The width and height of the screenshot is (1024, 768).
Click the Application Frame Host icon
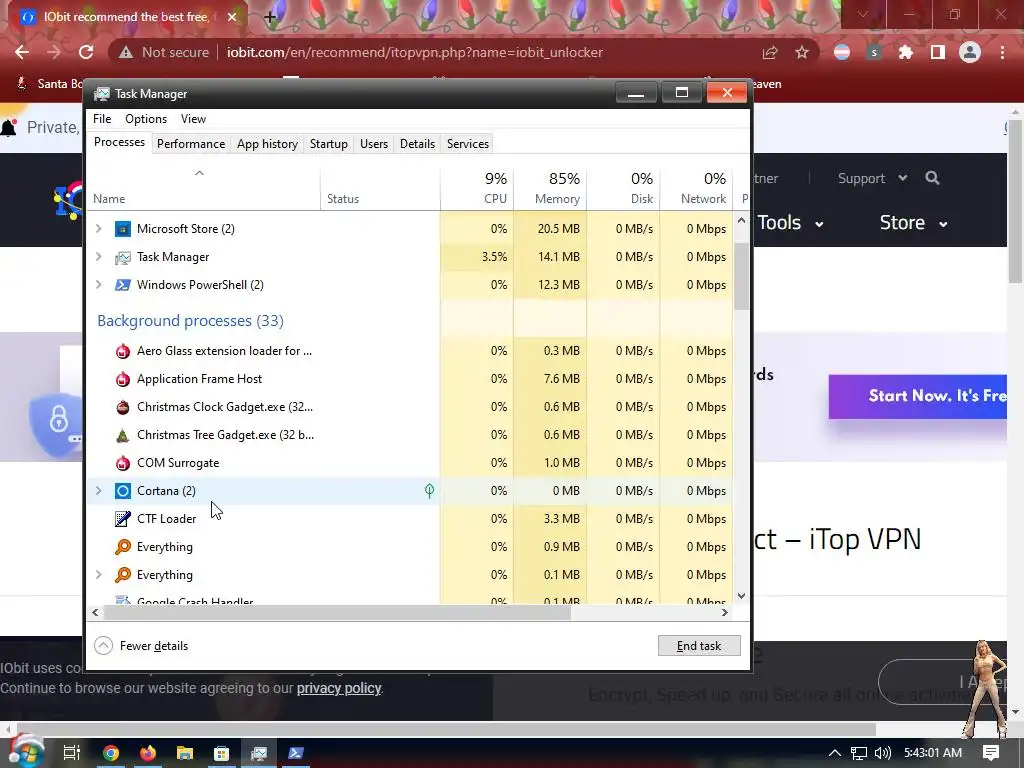click(x=123, y=379)
